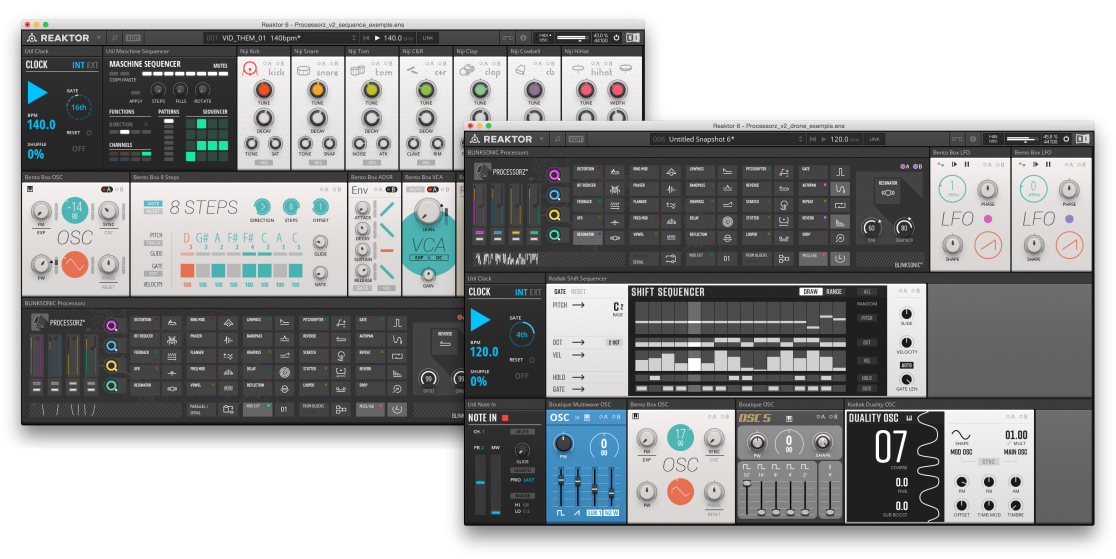The height and width of the screenshot is (559, 1116).
Task: Click the 120.0 BPM value in the drone window Clock
Action: click(484, 352)
